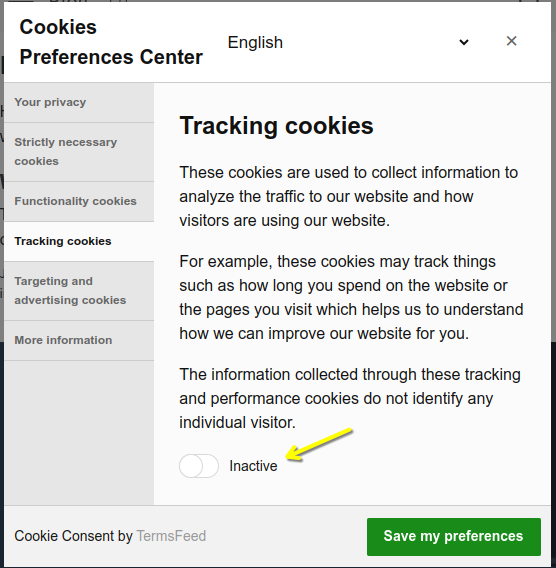Click the language dropdown chevron arrow
Viewport: 556px width, 568px height.
pos(464,42)
